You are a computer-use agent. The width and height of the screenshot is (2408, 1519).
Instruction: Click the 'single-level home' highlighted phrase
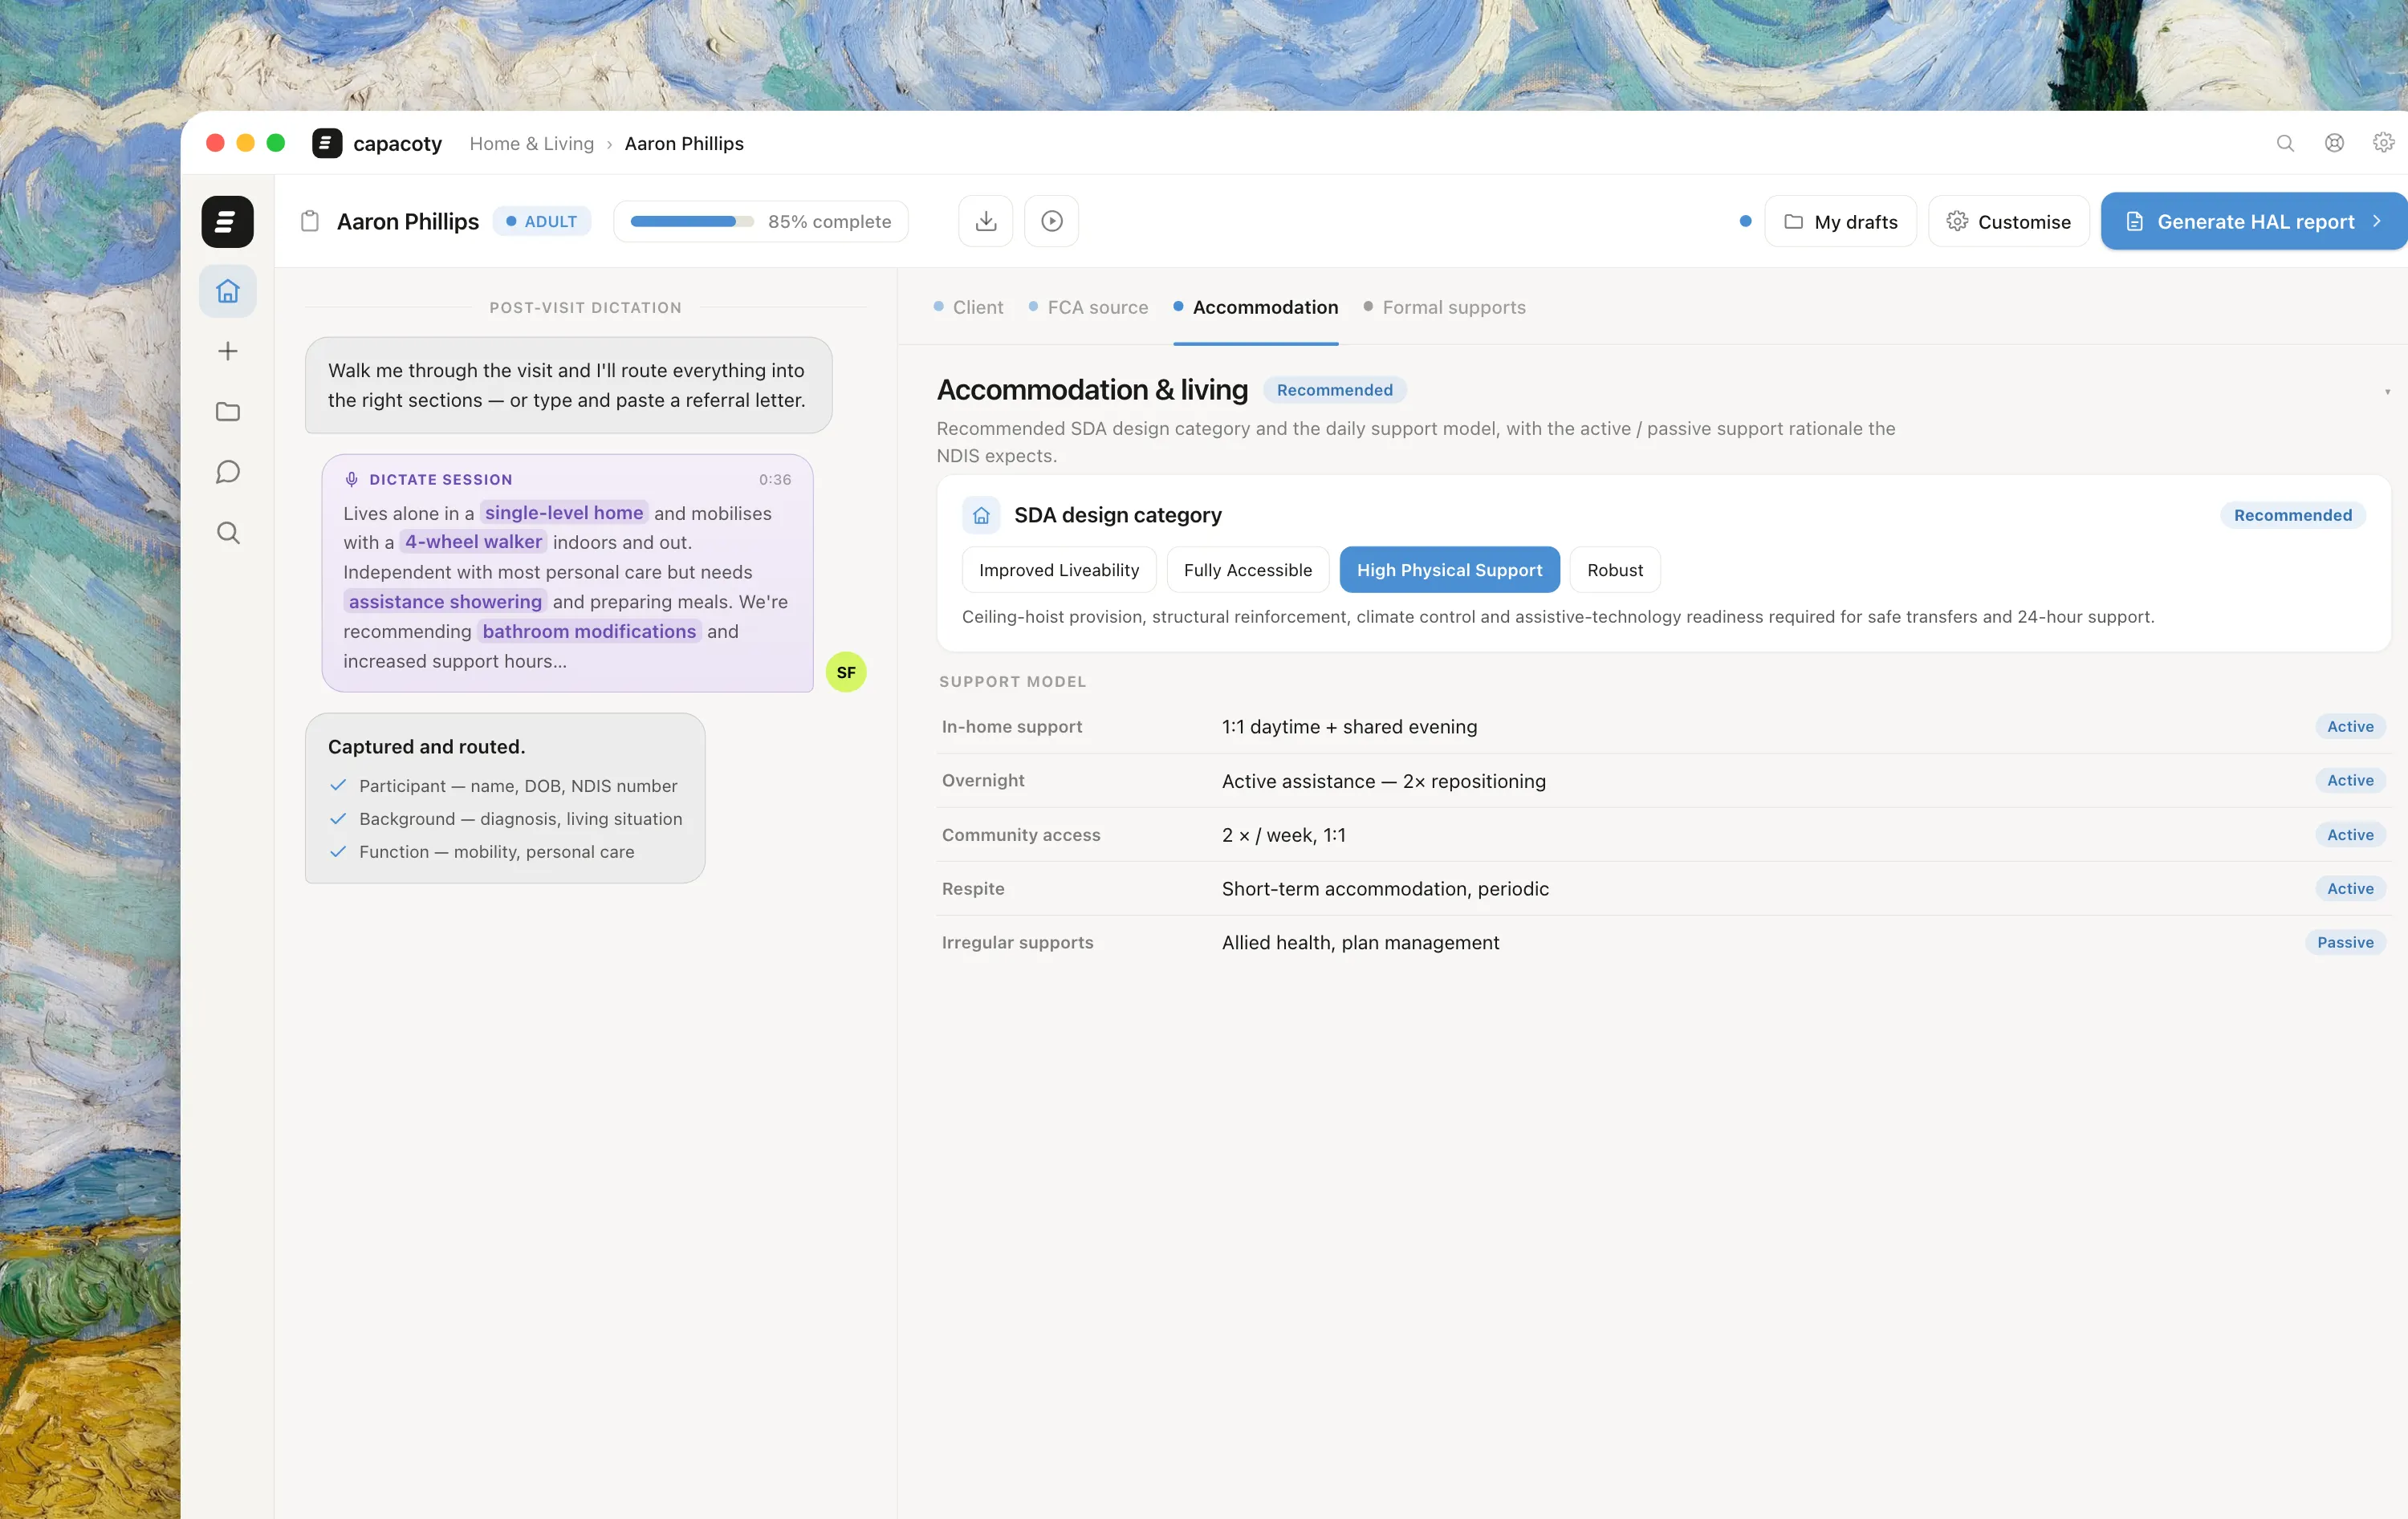click(564, 513)
